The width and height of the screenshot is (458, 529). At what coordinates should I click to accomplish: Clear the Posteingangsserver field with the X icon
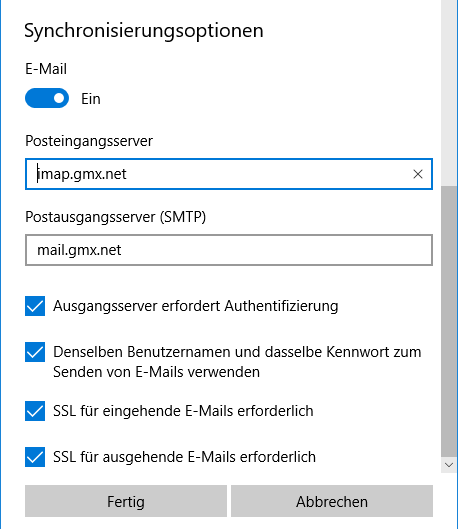click(x=418, y=174)
